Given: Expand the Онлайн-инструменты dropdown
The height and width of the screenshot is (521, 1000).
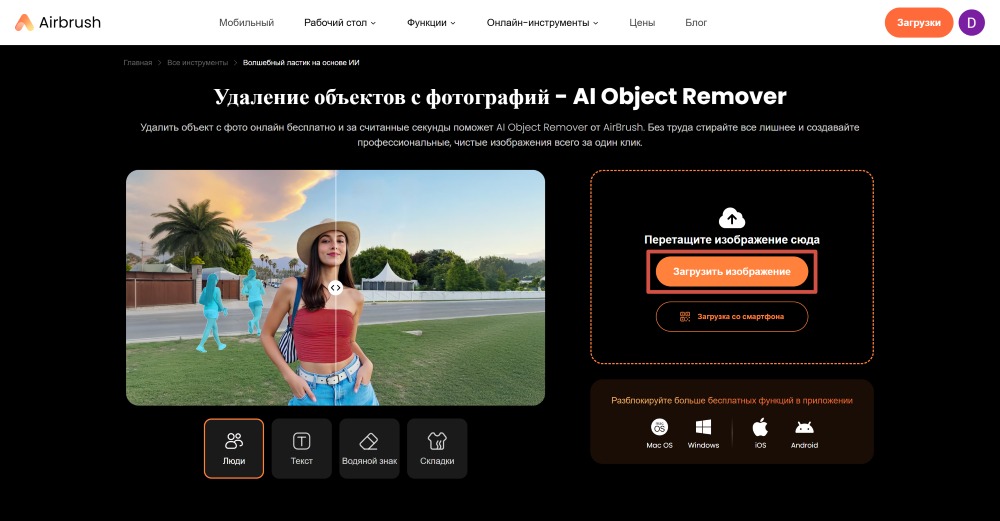Looking at the screenshot, I should click(x=542, y=22).
